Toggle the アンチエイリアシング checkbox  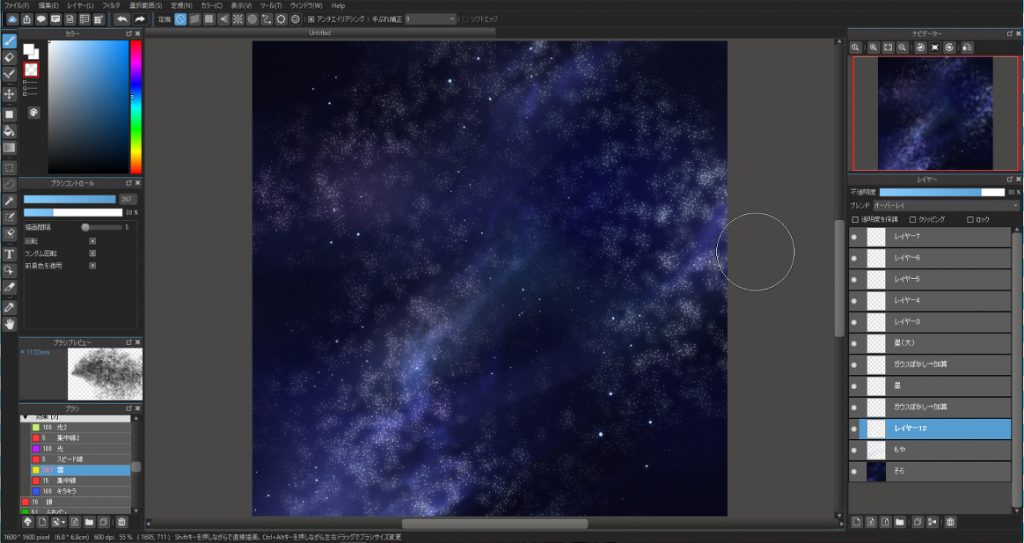[x=311, y=19]
